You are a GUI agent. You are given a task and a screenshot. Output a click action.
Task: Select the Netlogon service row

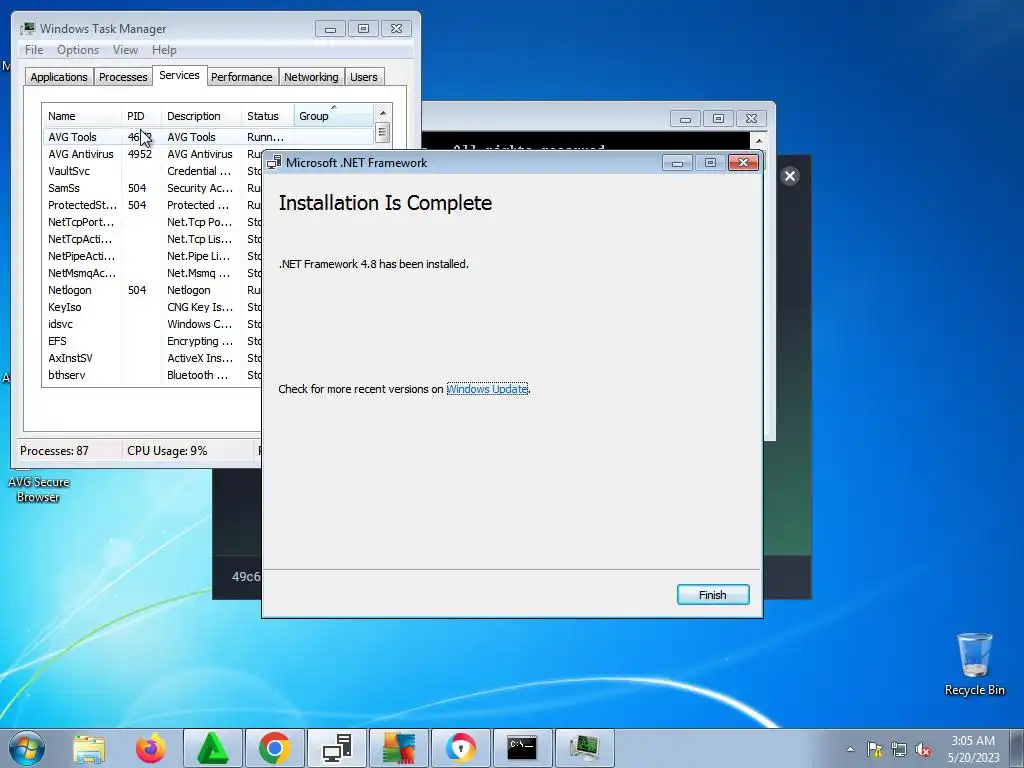tap(152, 290)
